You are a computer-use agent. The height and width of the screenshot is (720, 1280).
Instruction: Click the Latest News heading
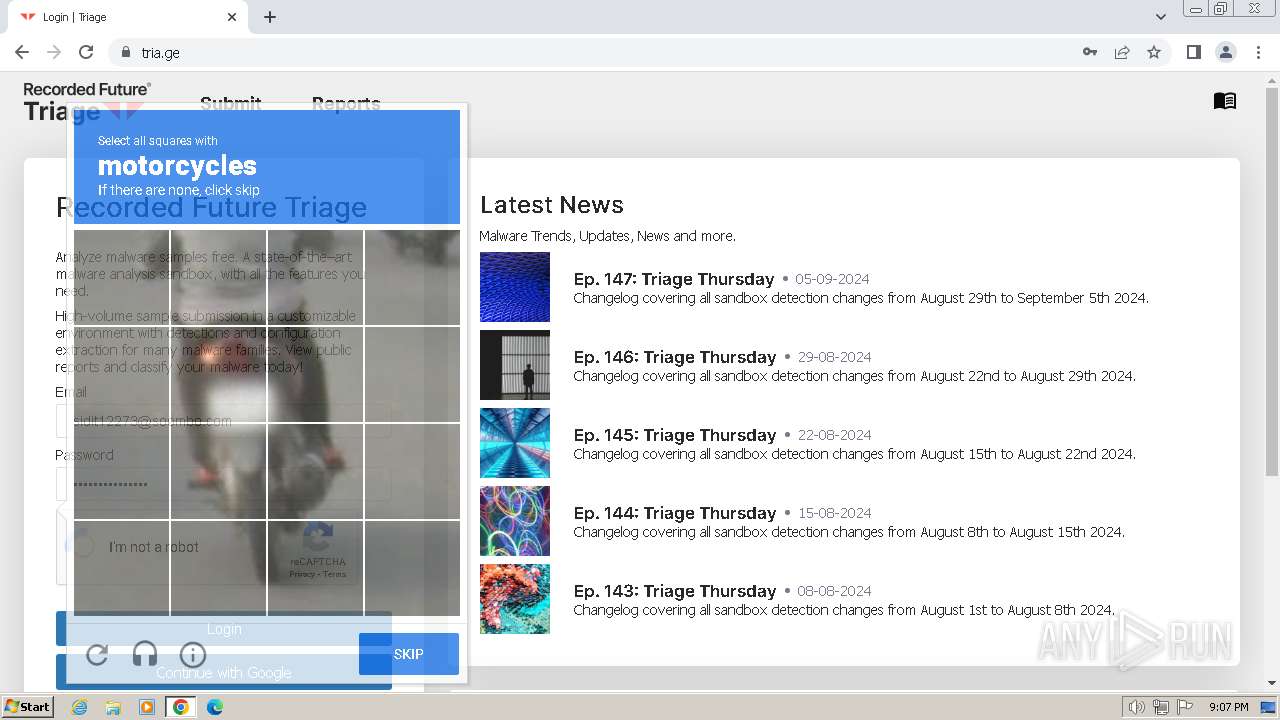[552, 205]
